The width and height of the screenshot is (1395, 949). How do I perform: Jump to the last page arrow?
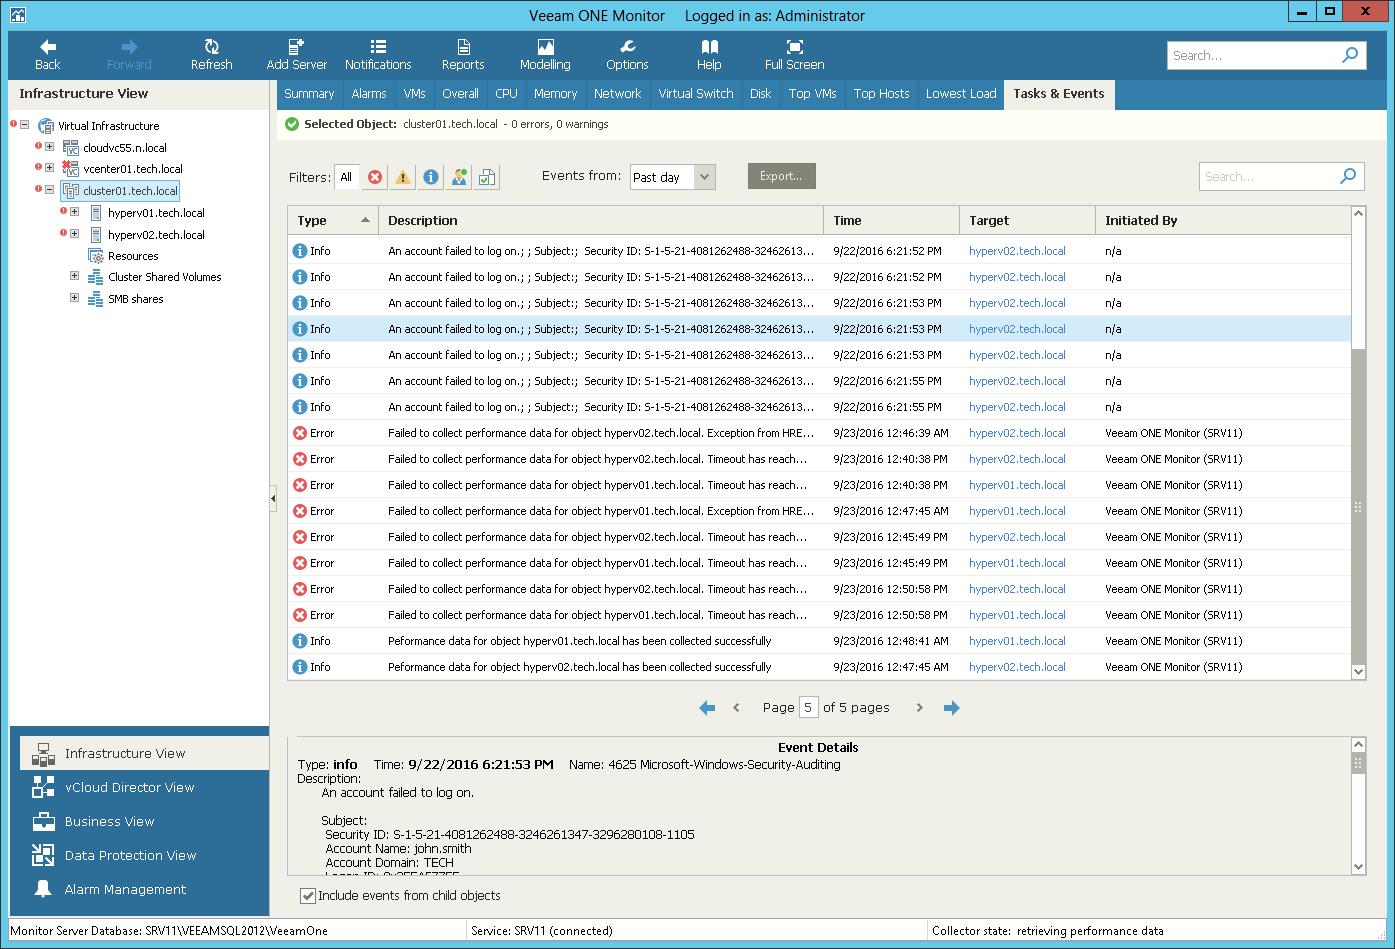coord(951,708)
